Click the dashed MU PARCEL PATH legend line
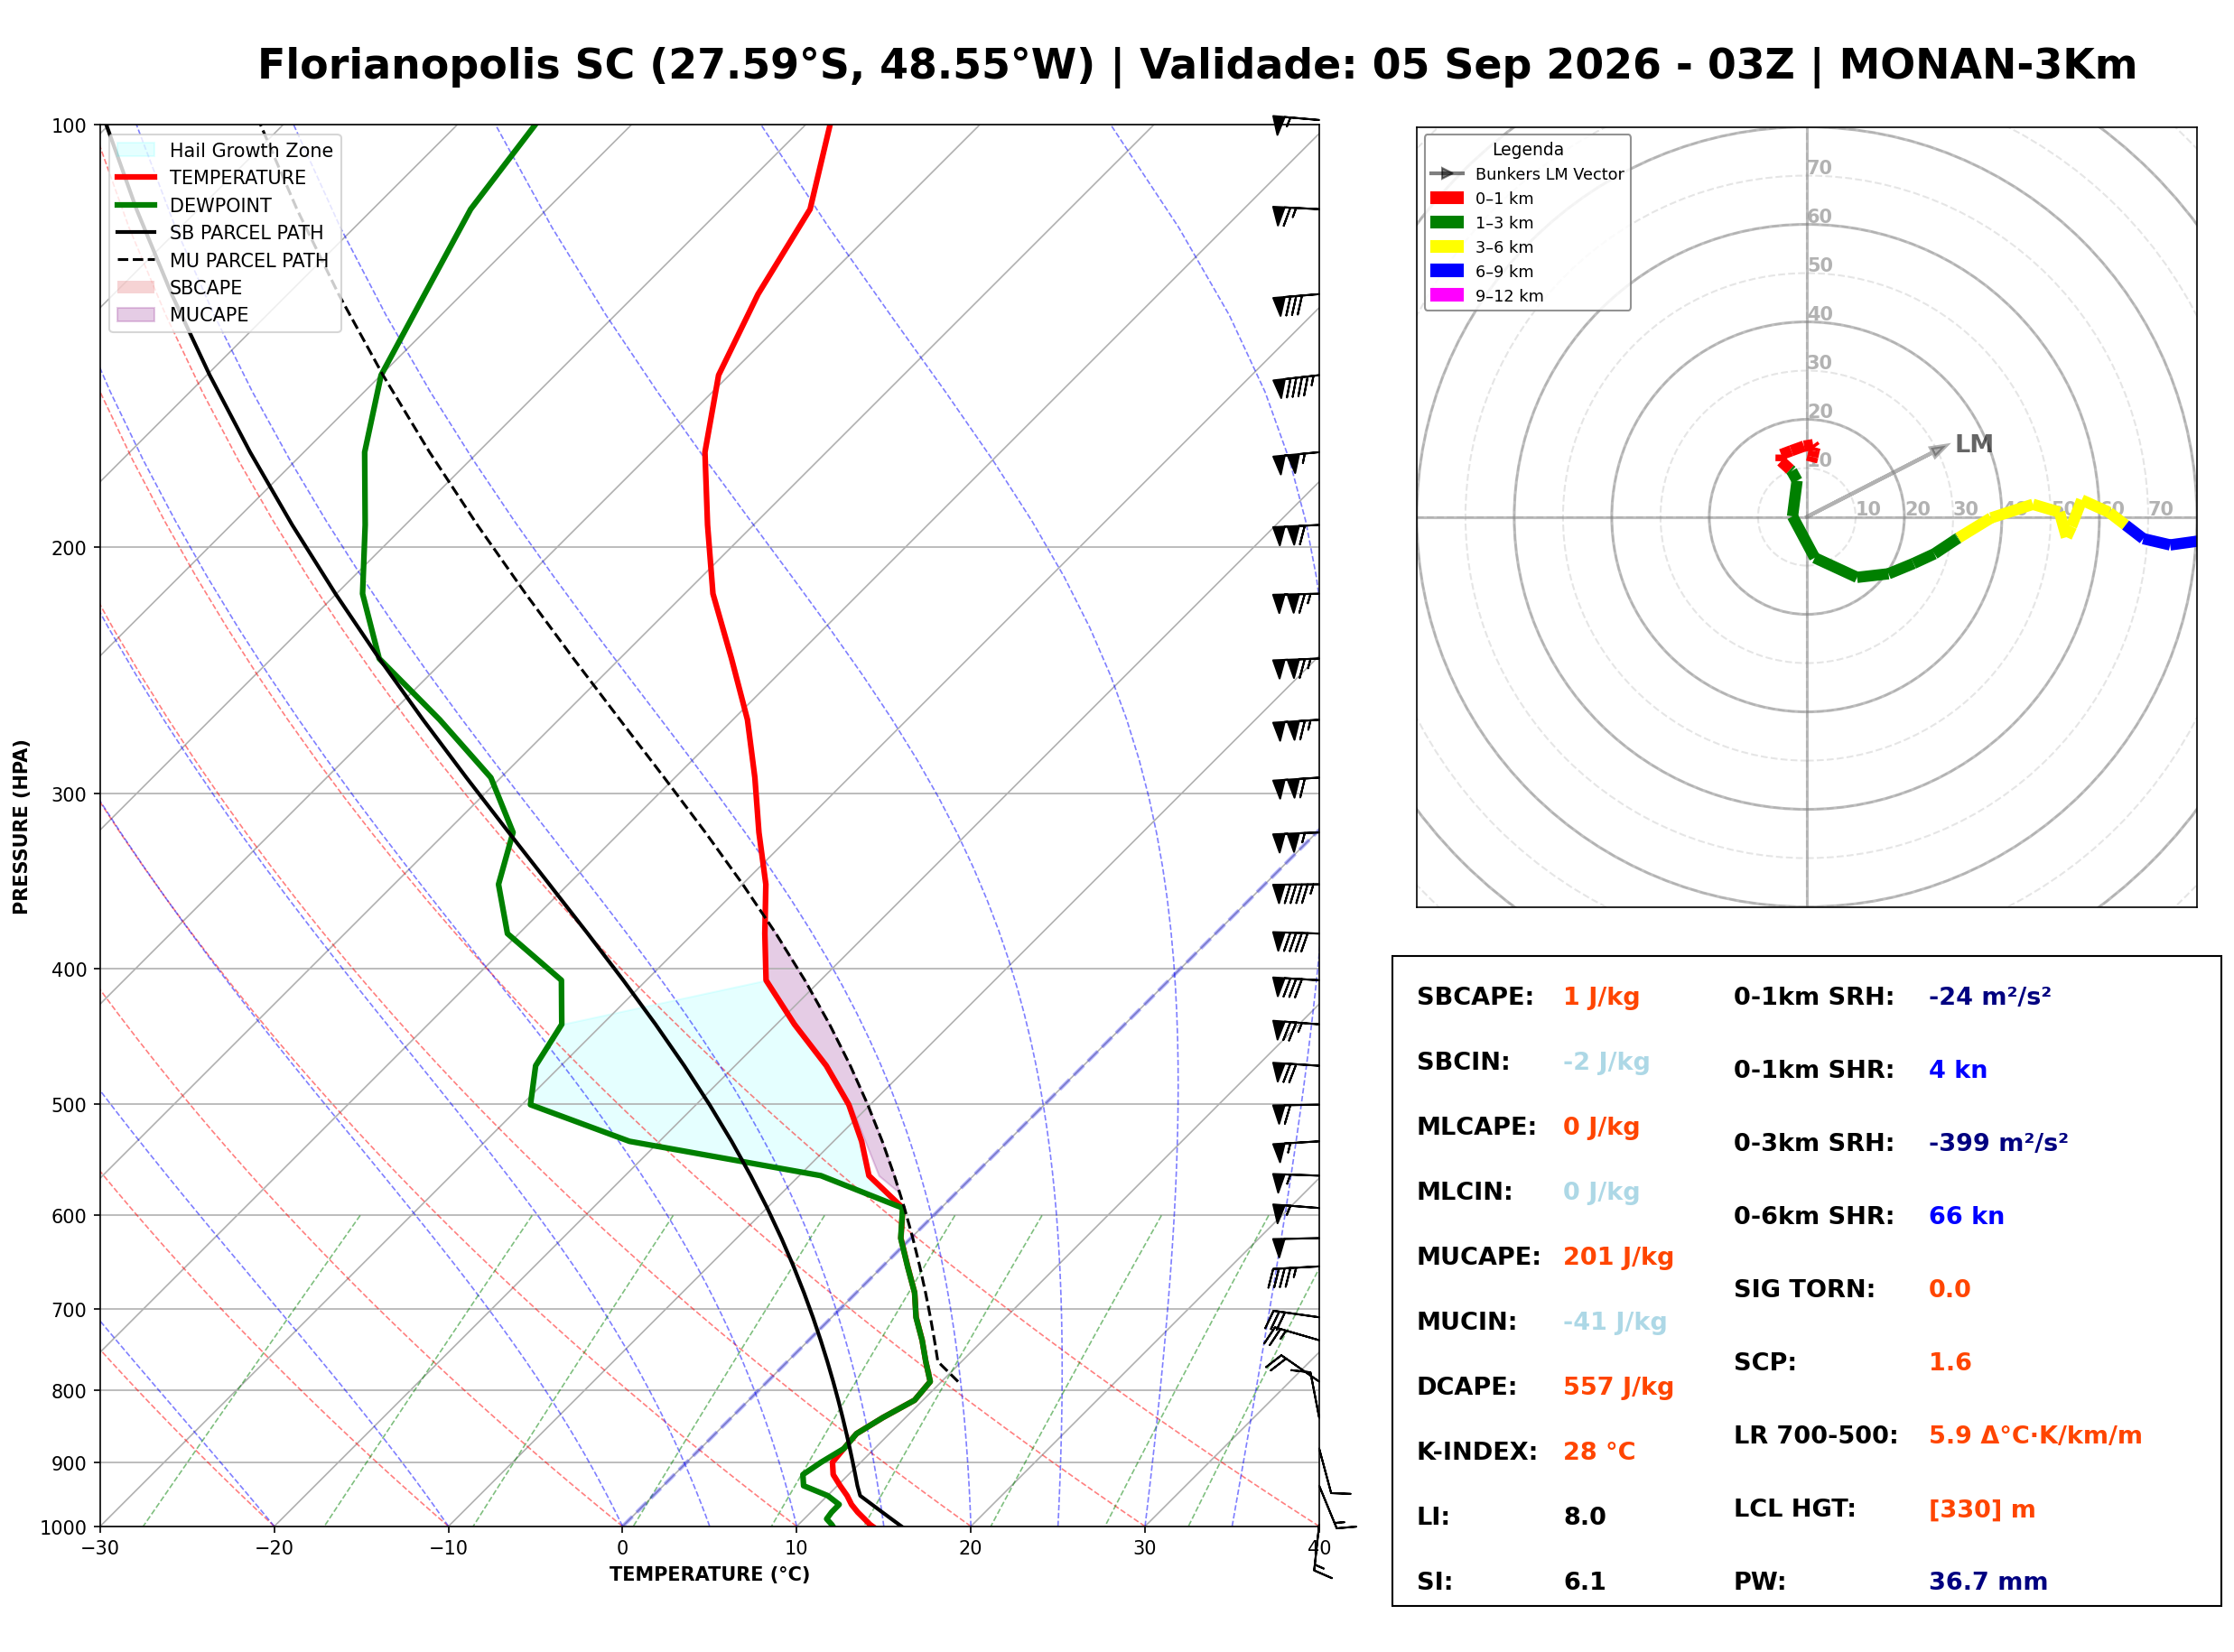This screenshot has height=1652, width=2234. pos(136,260)
